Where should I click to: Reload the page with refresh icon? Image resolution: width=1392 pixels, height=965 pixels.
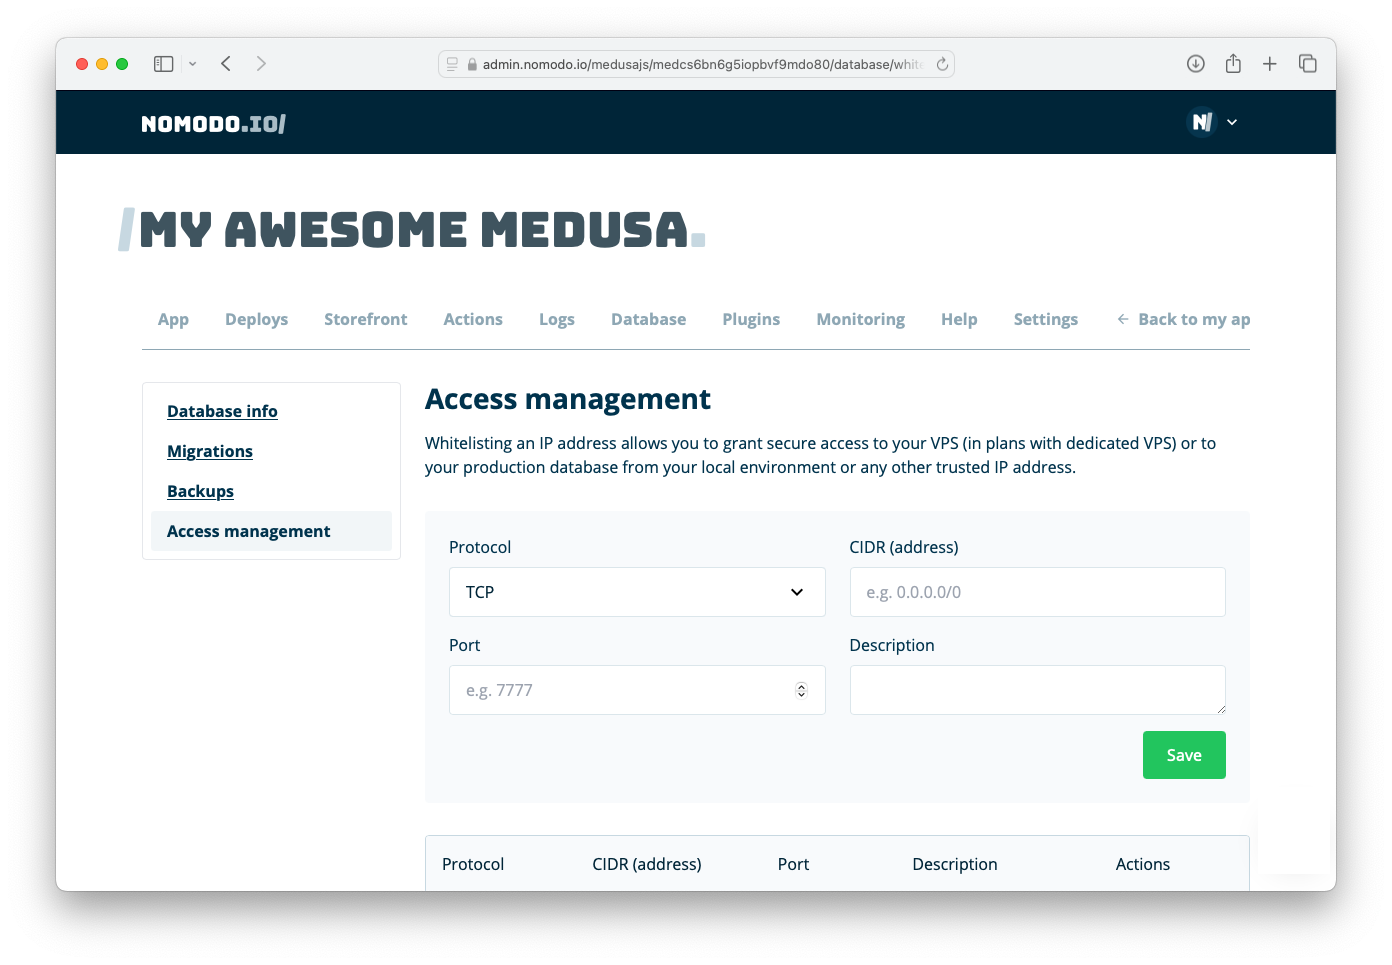942,64
